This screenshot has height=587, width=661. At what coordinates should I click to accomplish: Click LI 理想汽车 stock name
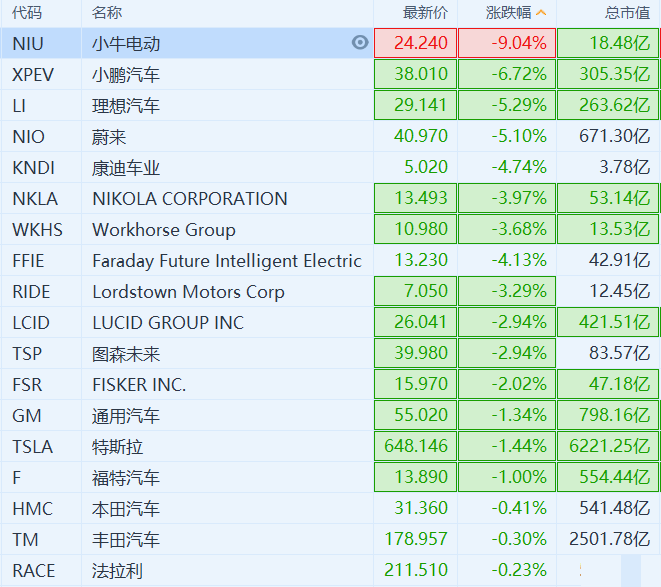click(x=125, y=106)
